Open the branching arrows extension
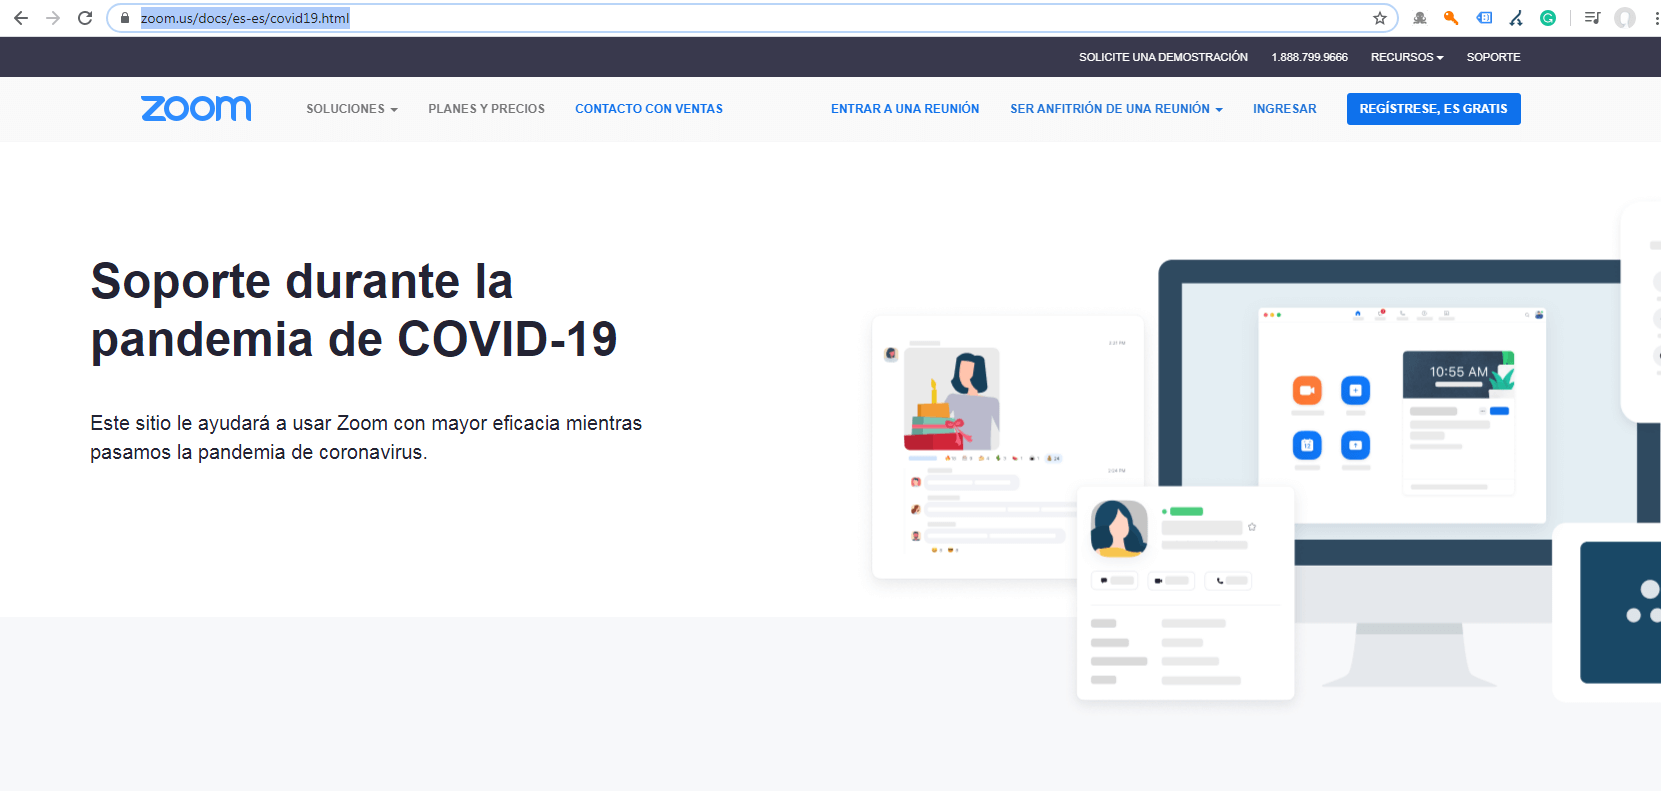This screenshot has width=1661, height=791. click(x=1516, y=18)
